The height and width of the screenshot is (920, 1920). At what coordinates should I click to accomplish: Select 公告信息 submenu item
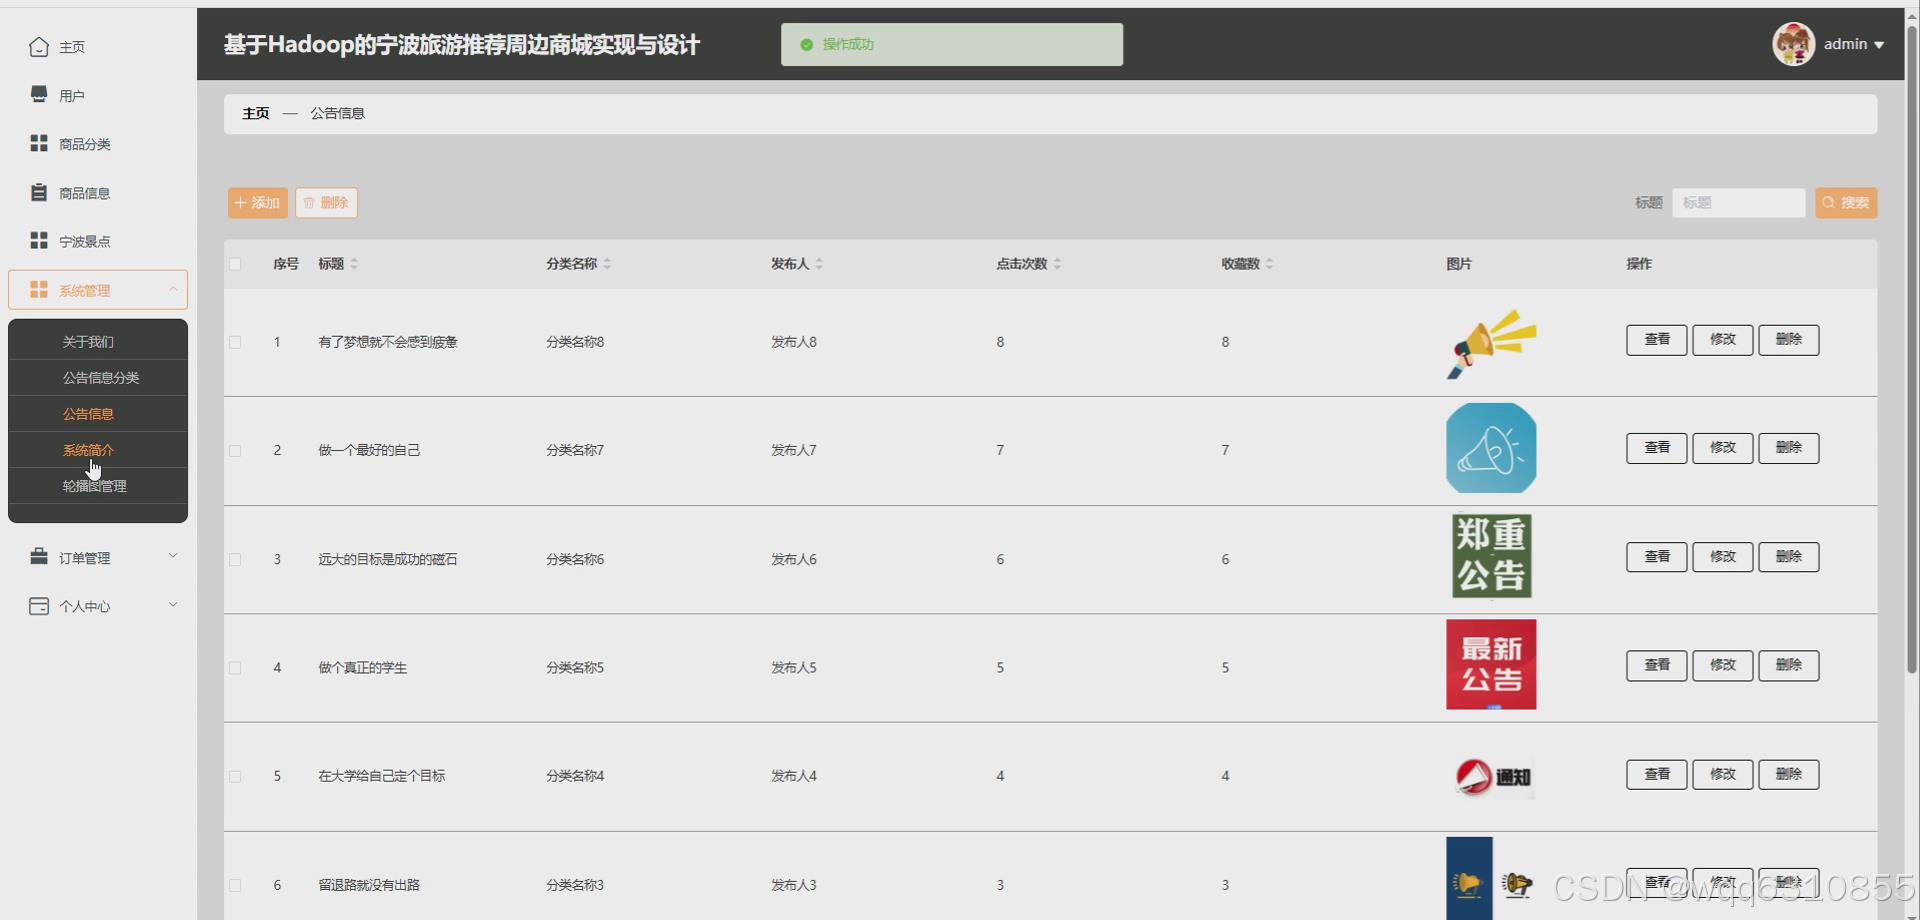tap(98, 414)
